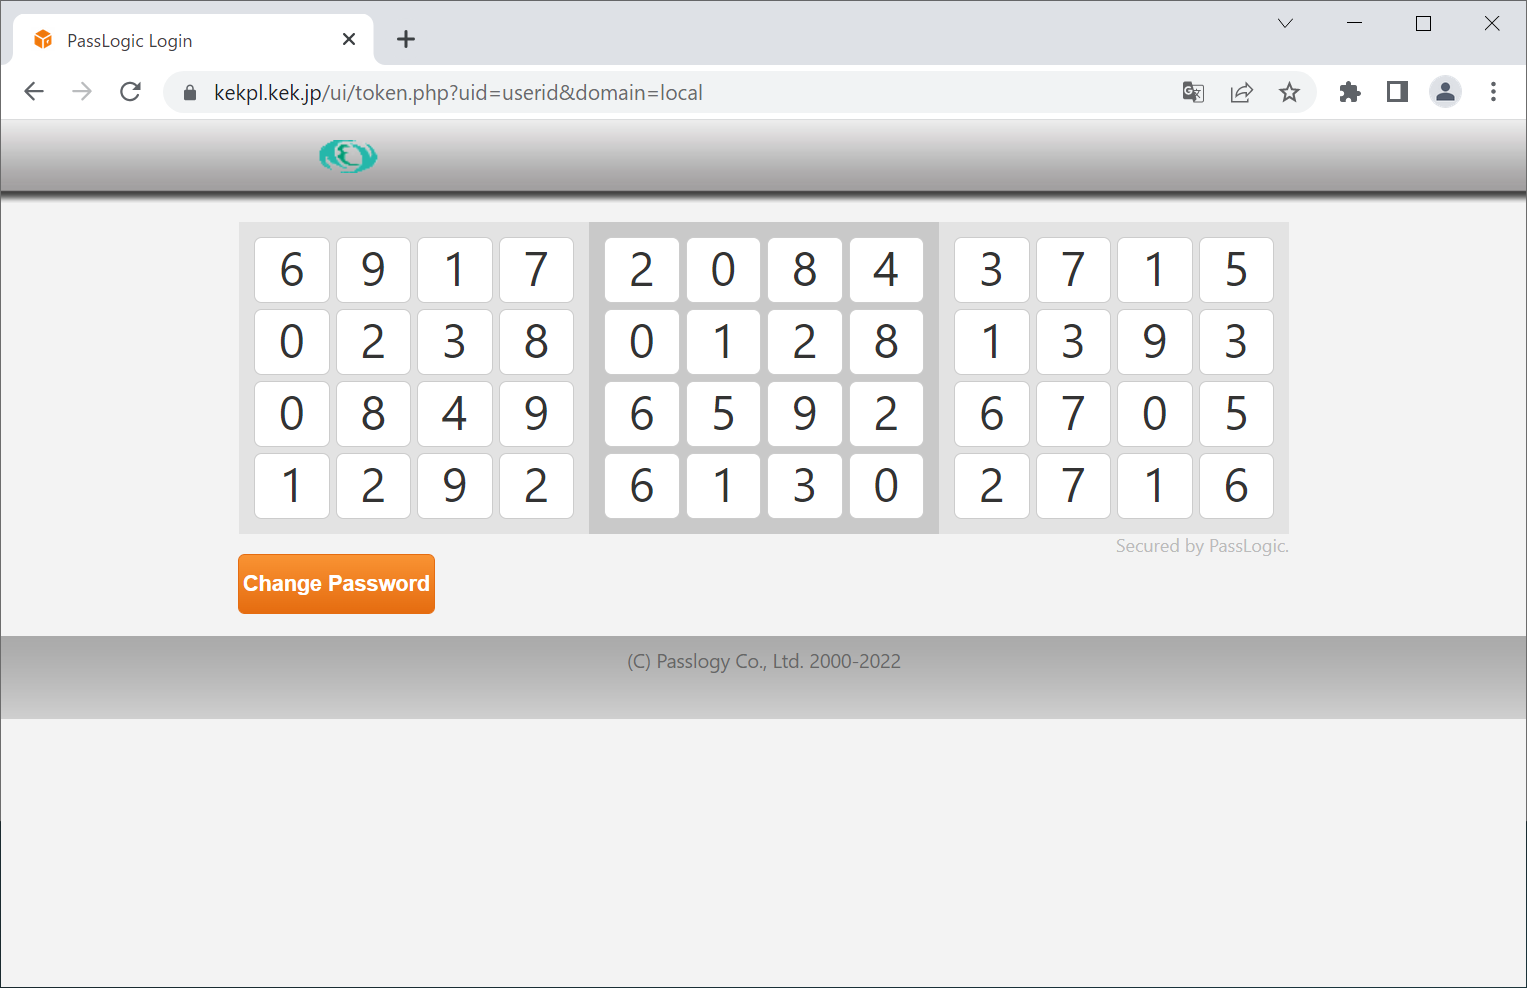Click the share page icon

click(x=1241, y=92)
